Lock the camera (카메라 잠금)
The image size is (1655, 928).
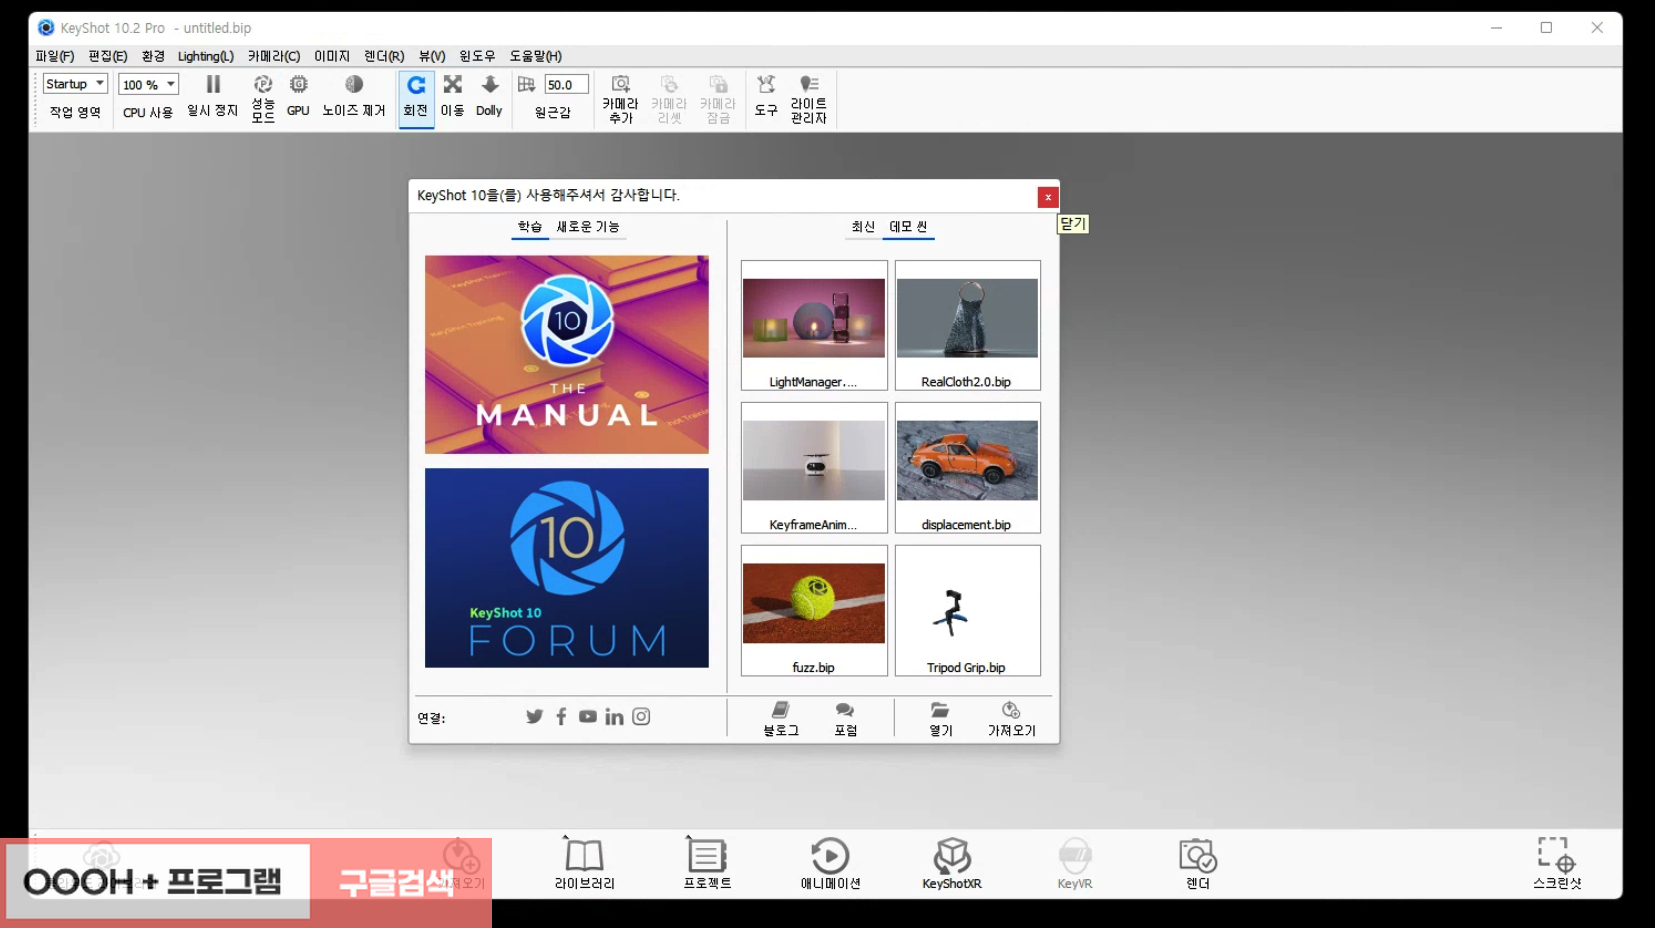click(x=718, y=98)
